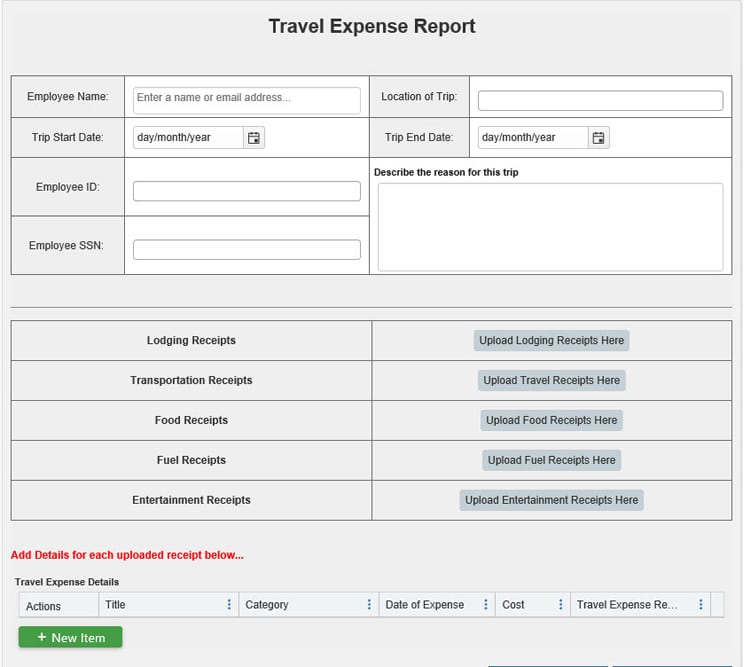746x667 pixels.
Task: Click the Employee ID text box
Action: click(247, 191)
